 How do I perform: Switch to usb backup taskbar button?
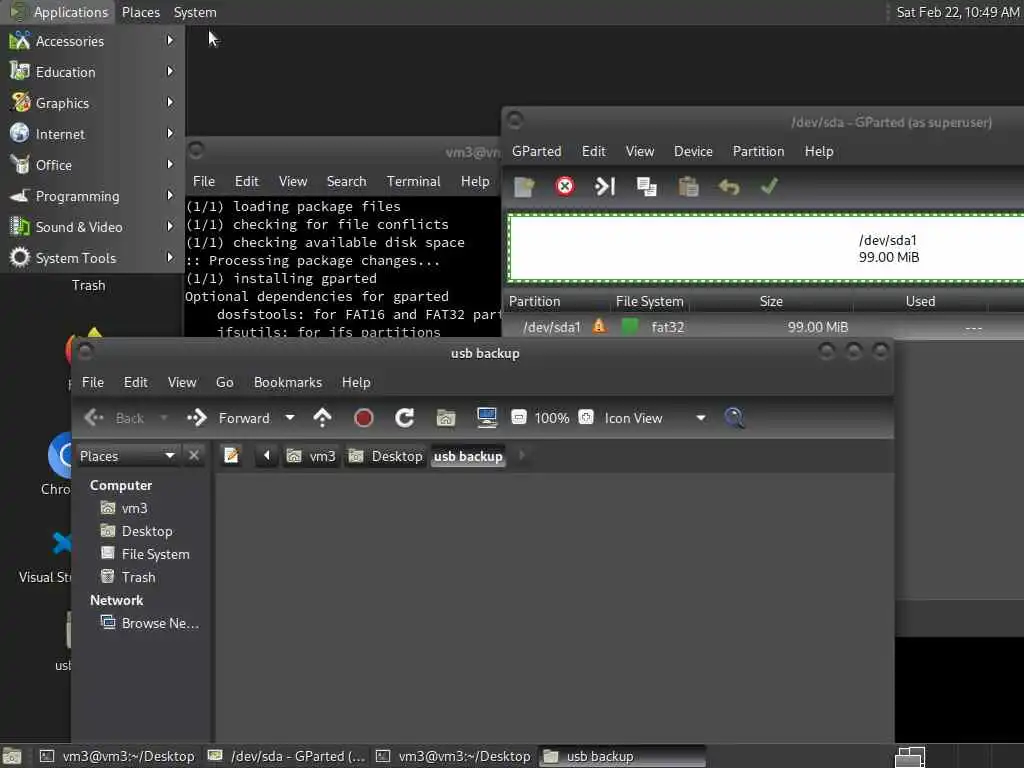[622, 756]
